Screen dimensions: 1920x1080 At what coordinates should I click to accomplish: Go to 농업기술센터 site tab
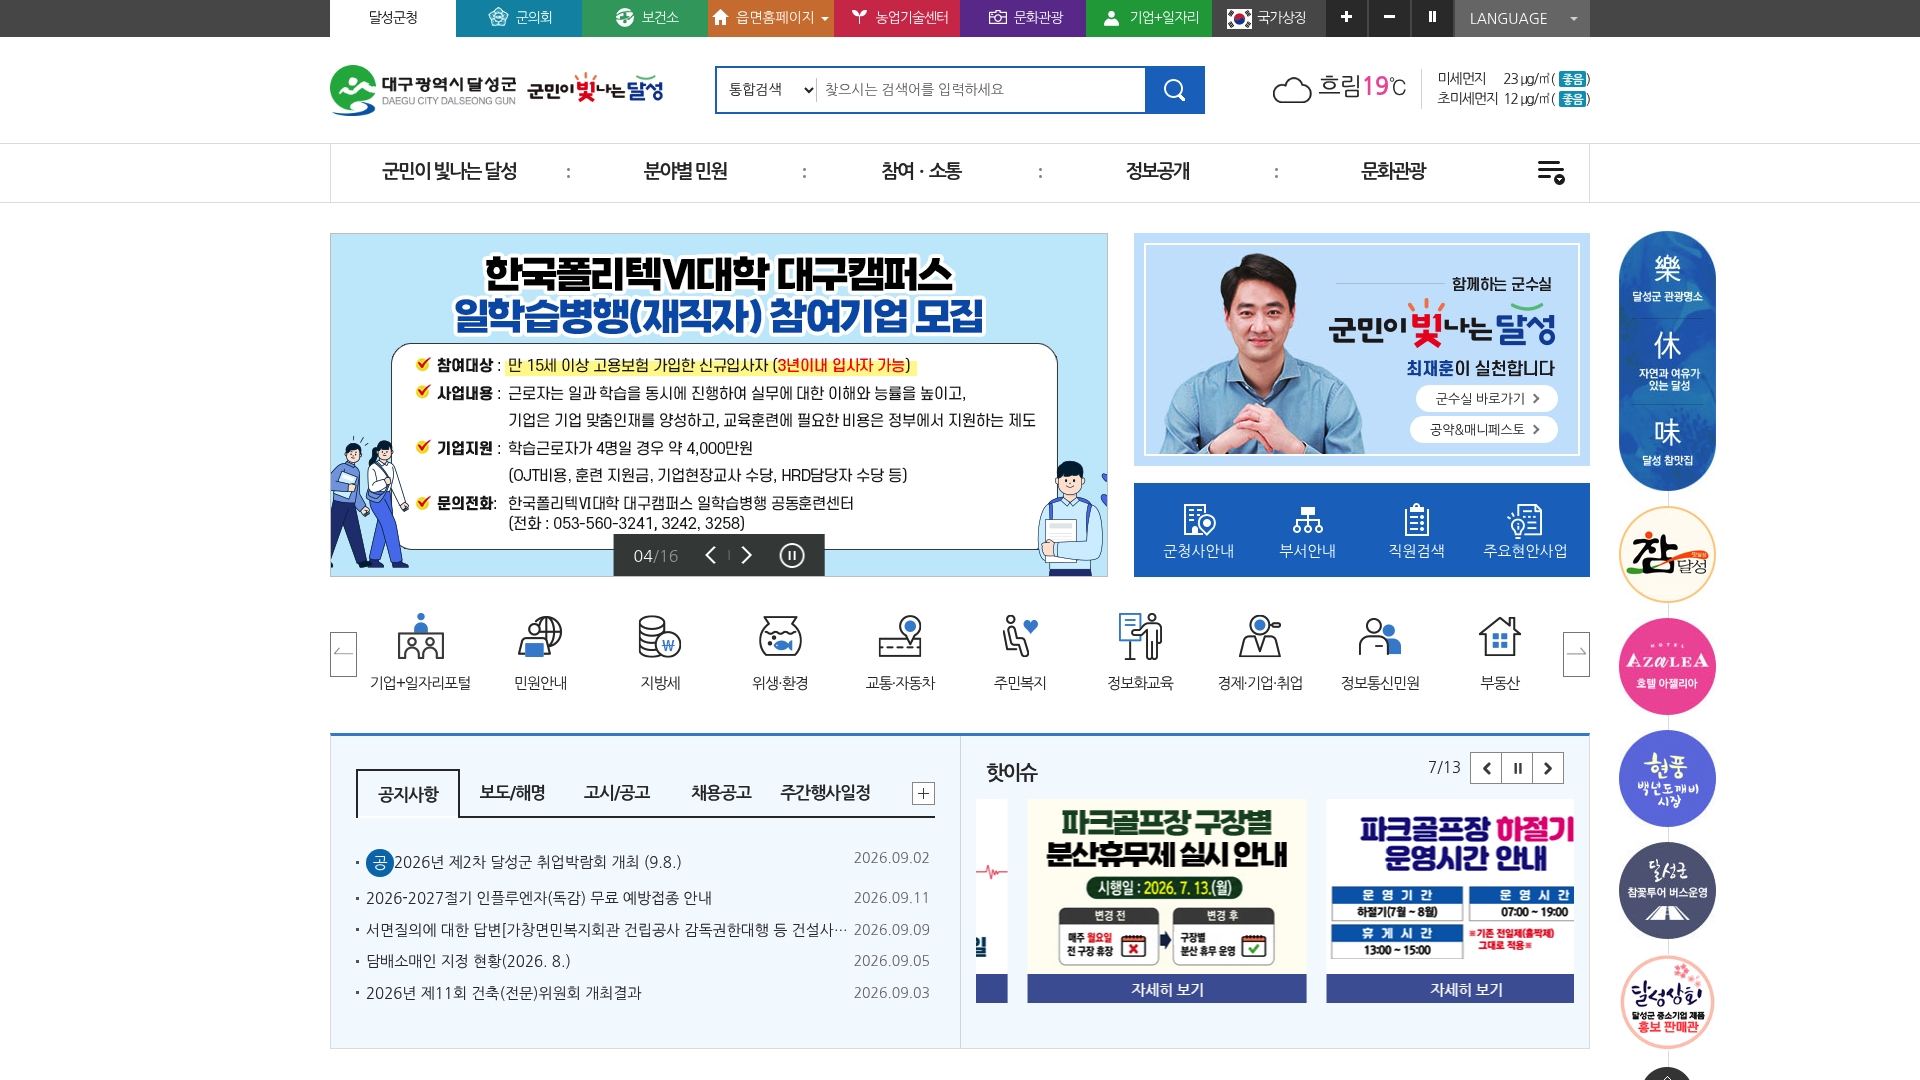point(897,18)
